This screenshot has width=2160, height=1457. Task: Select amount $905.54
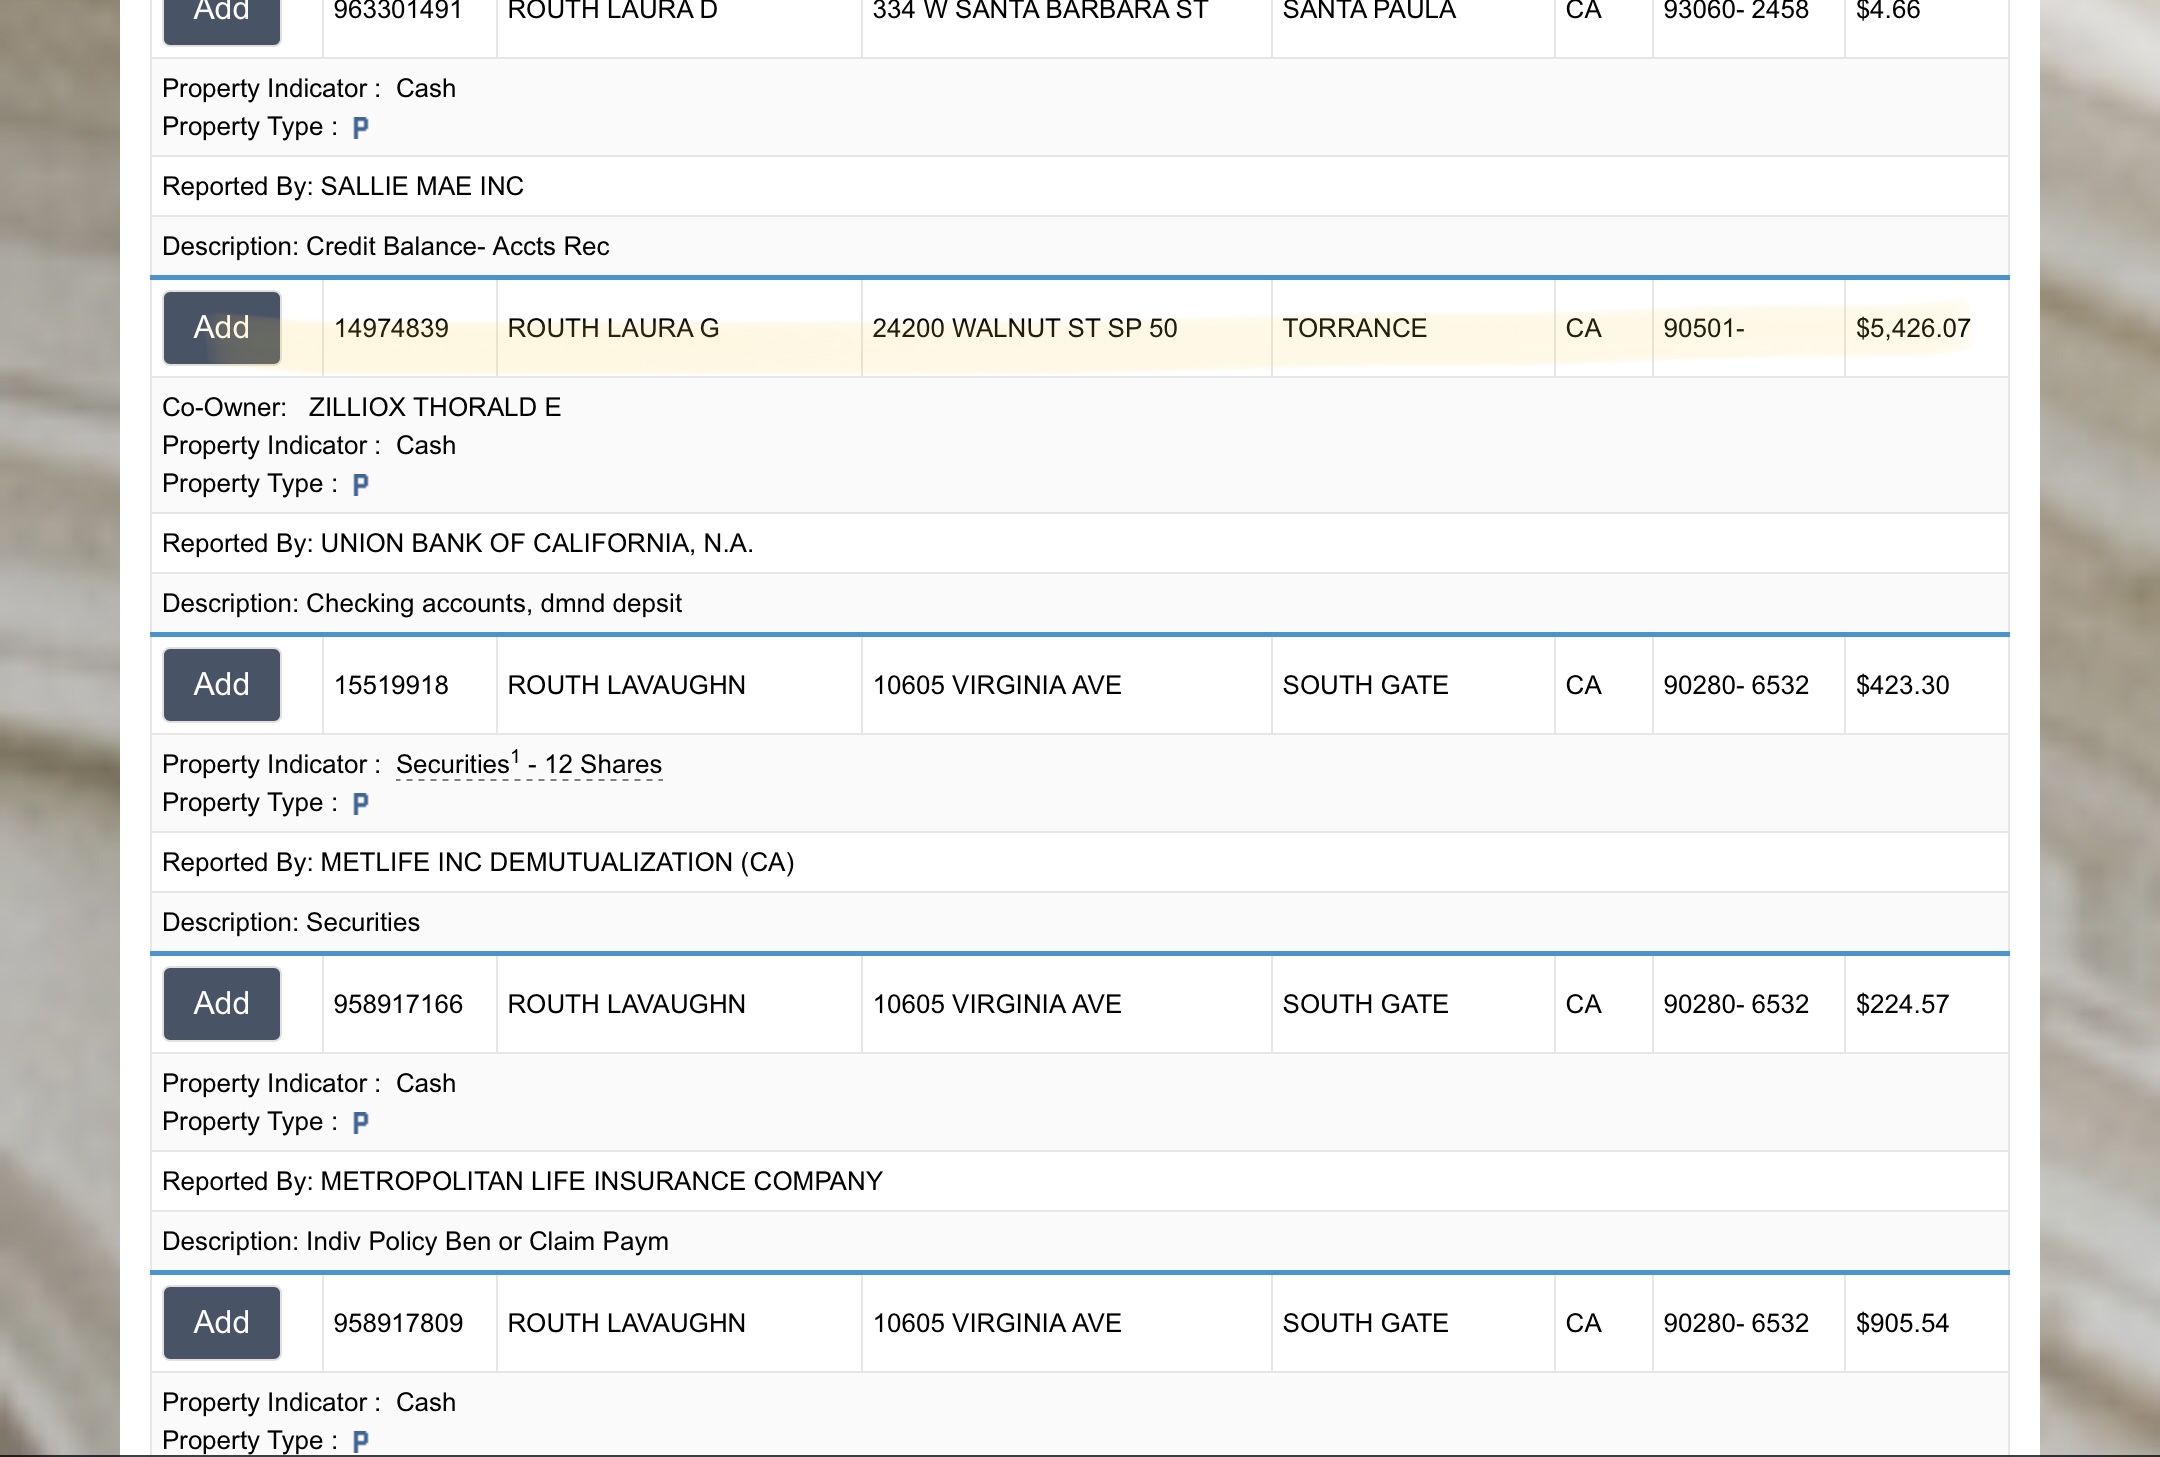(1903, 1323)
